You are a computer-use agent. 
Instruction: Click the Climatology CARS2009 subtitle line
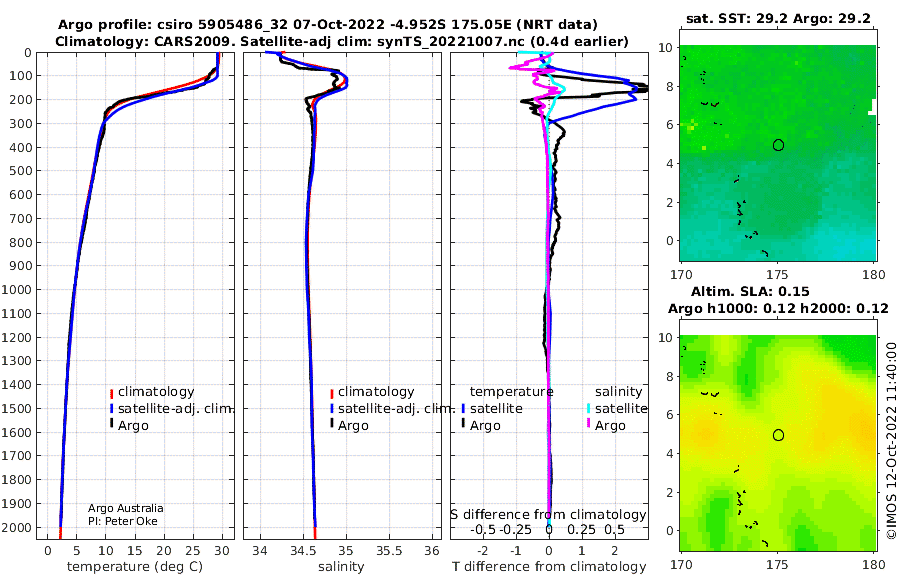[342, 42]
